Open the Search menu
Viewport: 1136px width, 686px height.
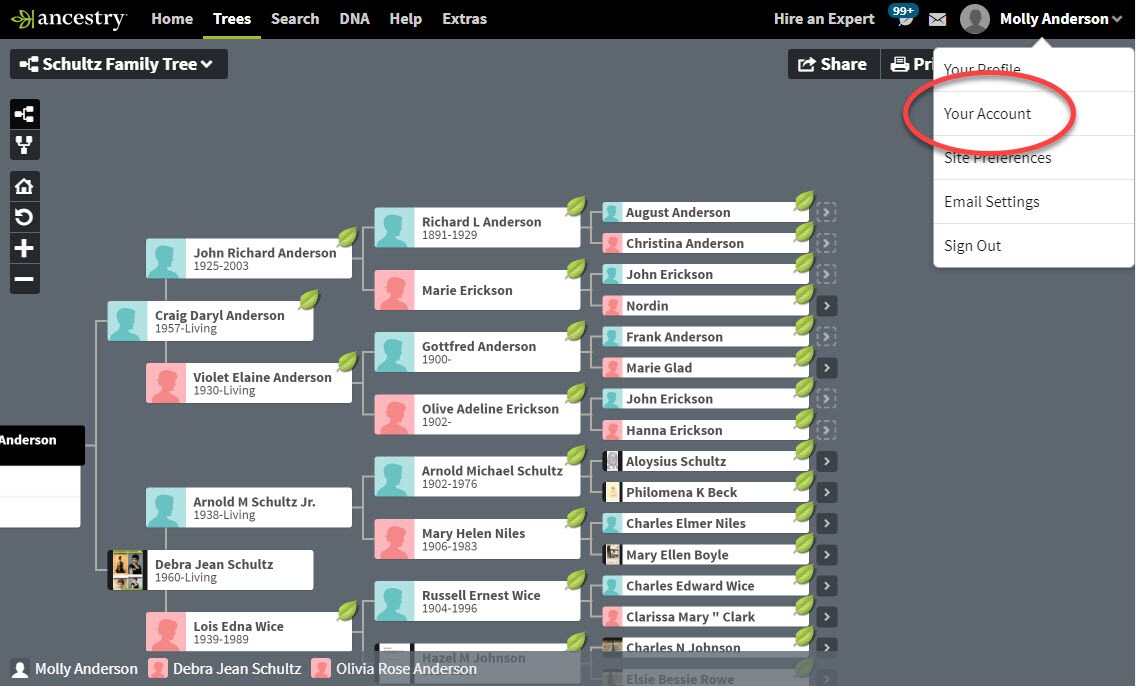click(x=295, y=19)
